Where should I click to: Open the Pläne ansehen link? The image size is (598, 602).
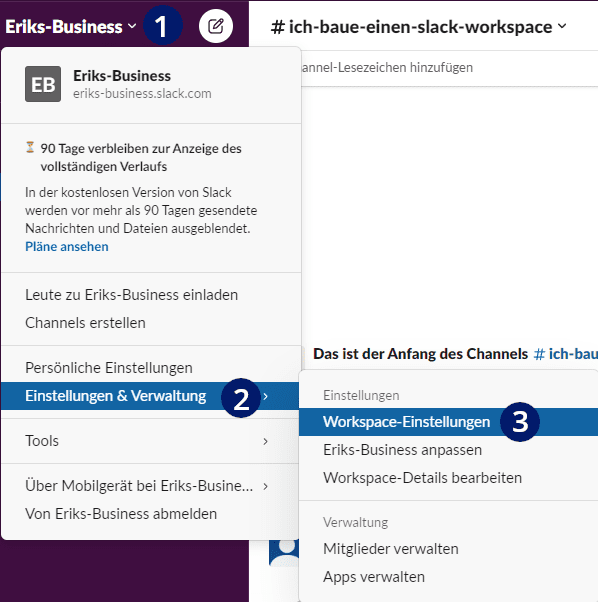pos(67,246)
